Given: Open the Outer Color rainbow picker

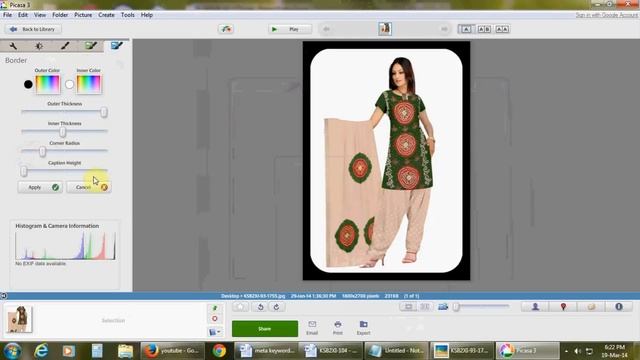Looking at the screenshot, I should click(x=48, y=84).
